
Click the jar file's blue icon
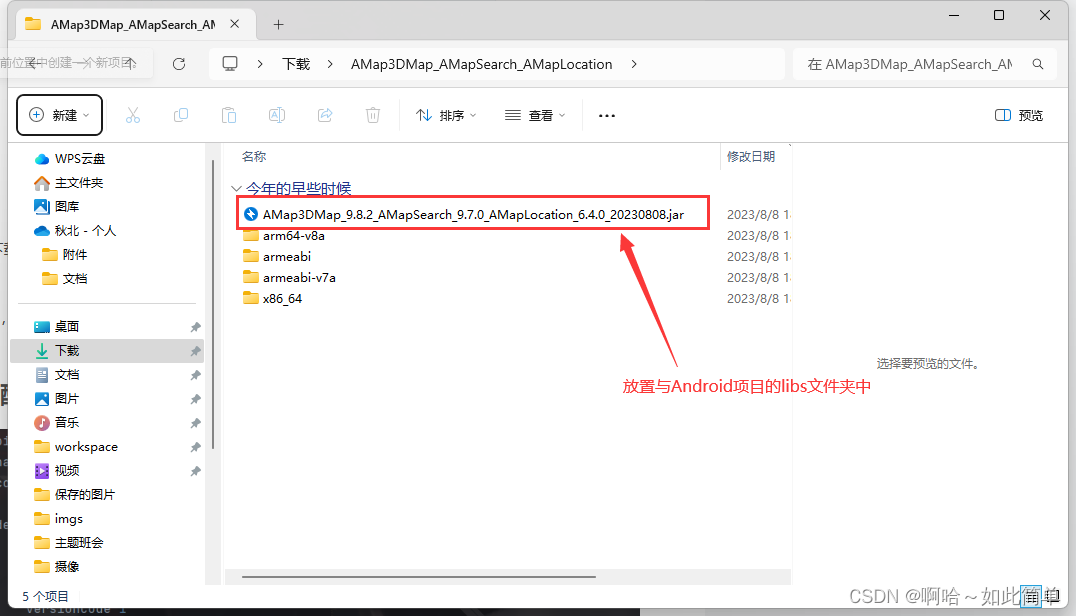[250, 214]
